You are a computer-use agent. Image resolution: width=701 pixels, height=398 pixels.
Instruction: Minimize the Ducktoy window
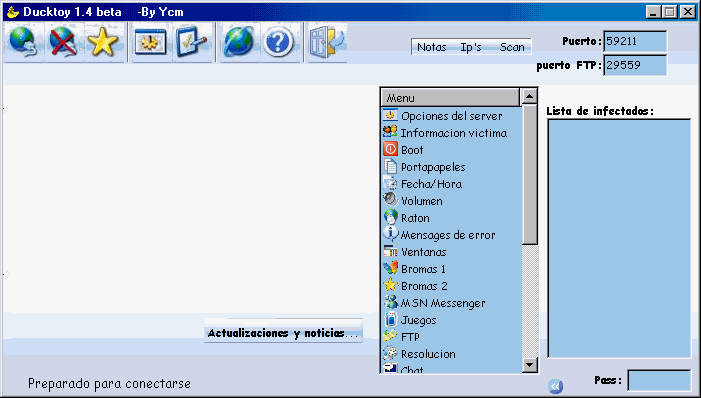coord(653,12)
